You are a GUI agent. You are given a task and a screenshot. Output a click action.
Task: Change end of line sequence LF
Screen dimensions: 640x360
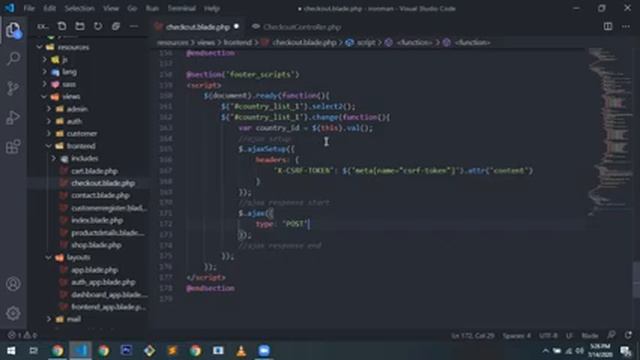(569, 336)
